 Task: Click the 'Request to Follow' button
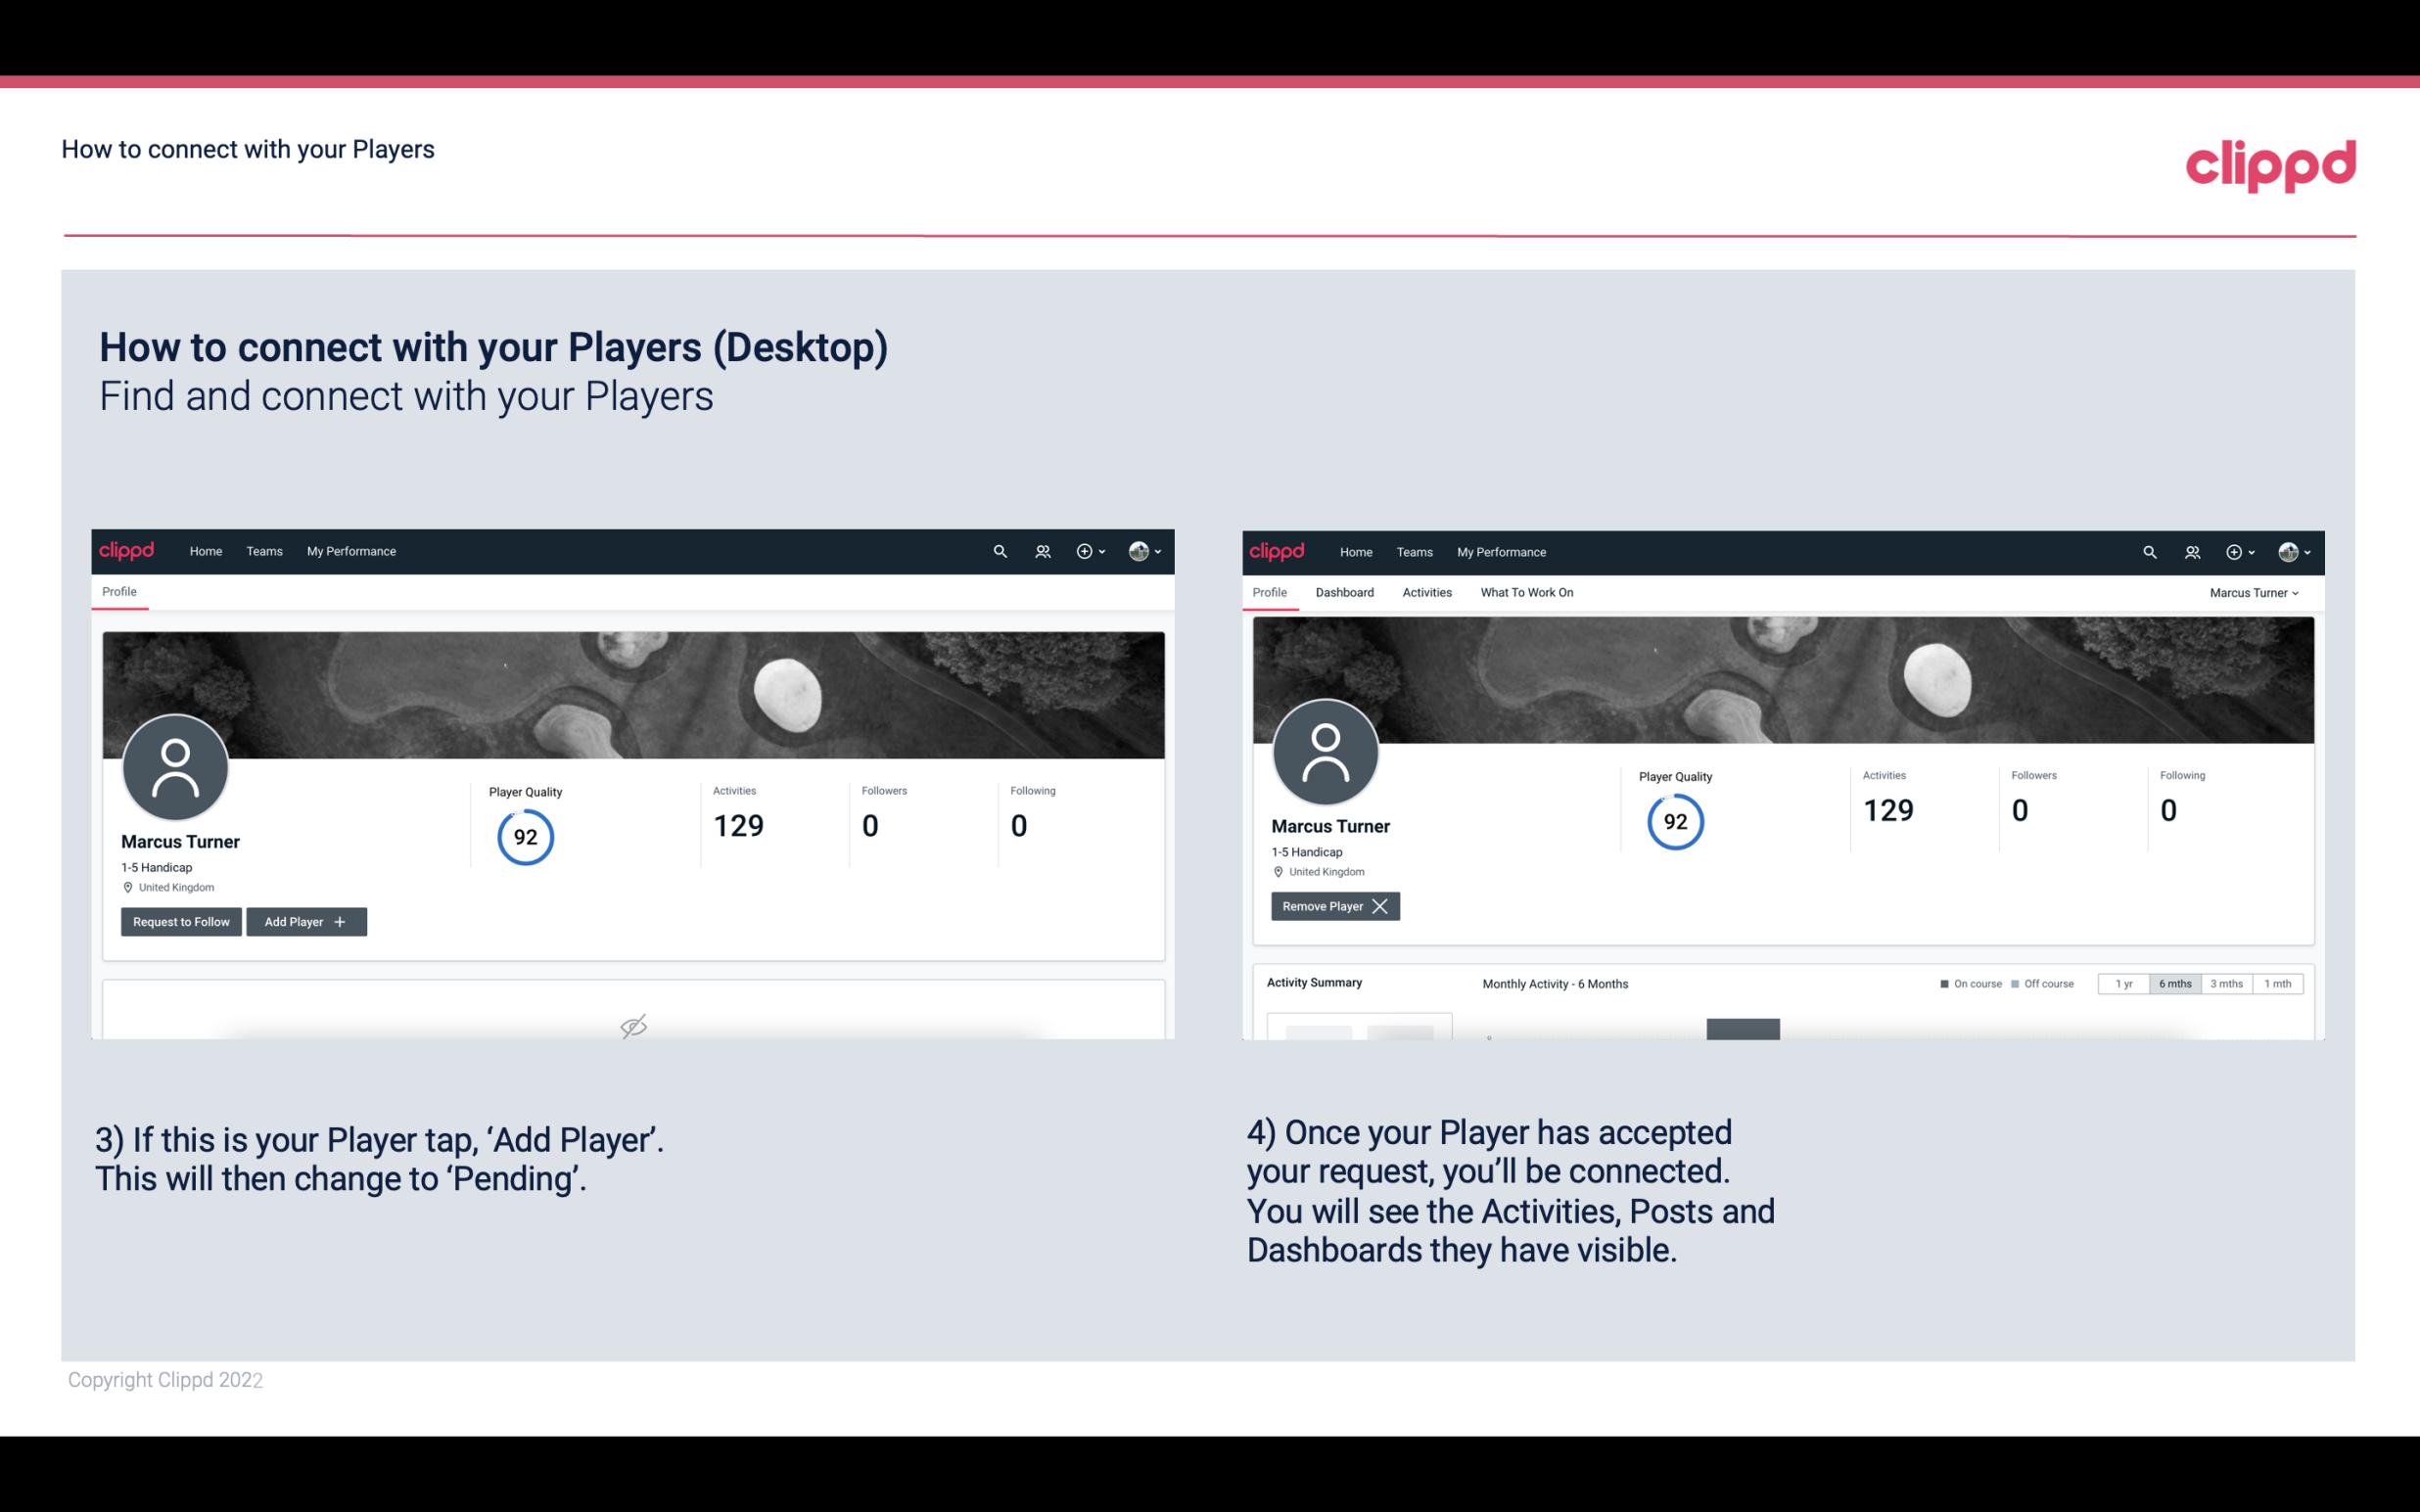pos(179,920)
